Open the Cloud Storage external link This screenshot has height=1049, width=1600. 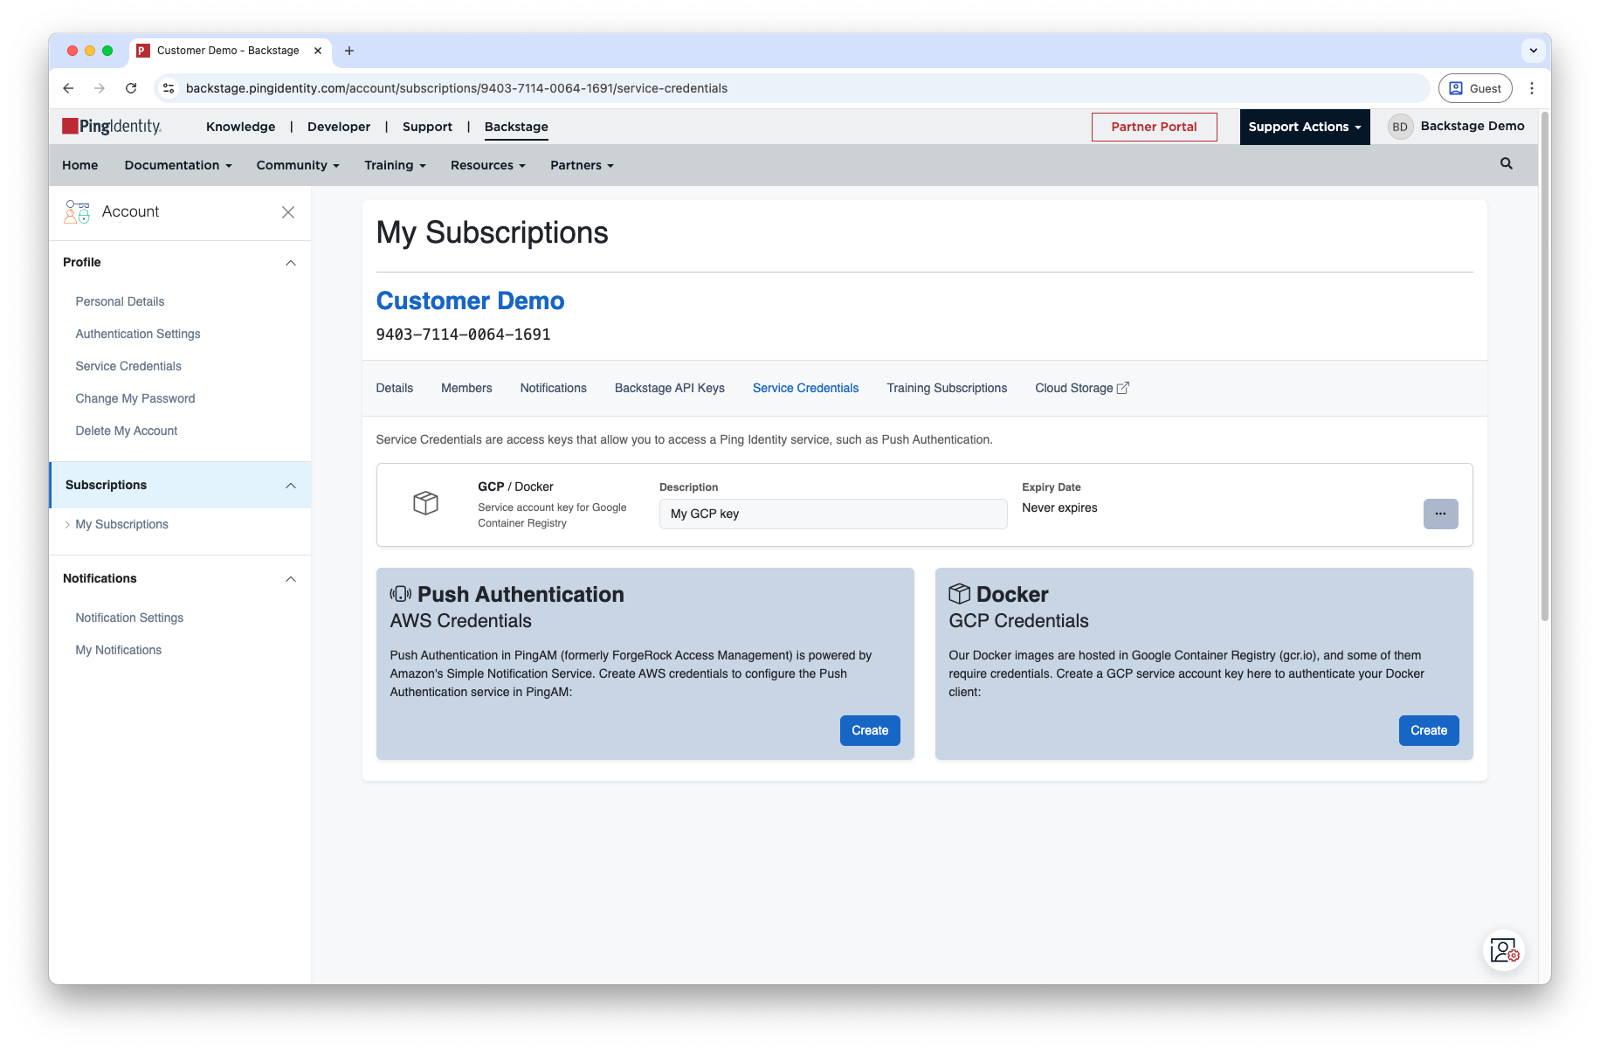click(1081, 388)
